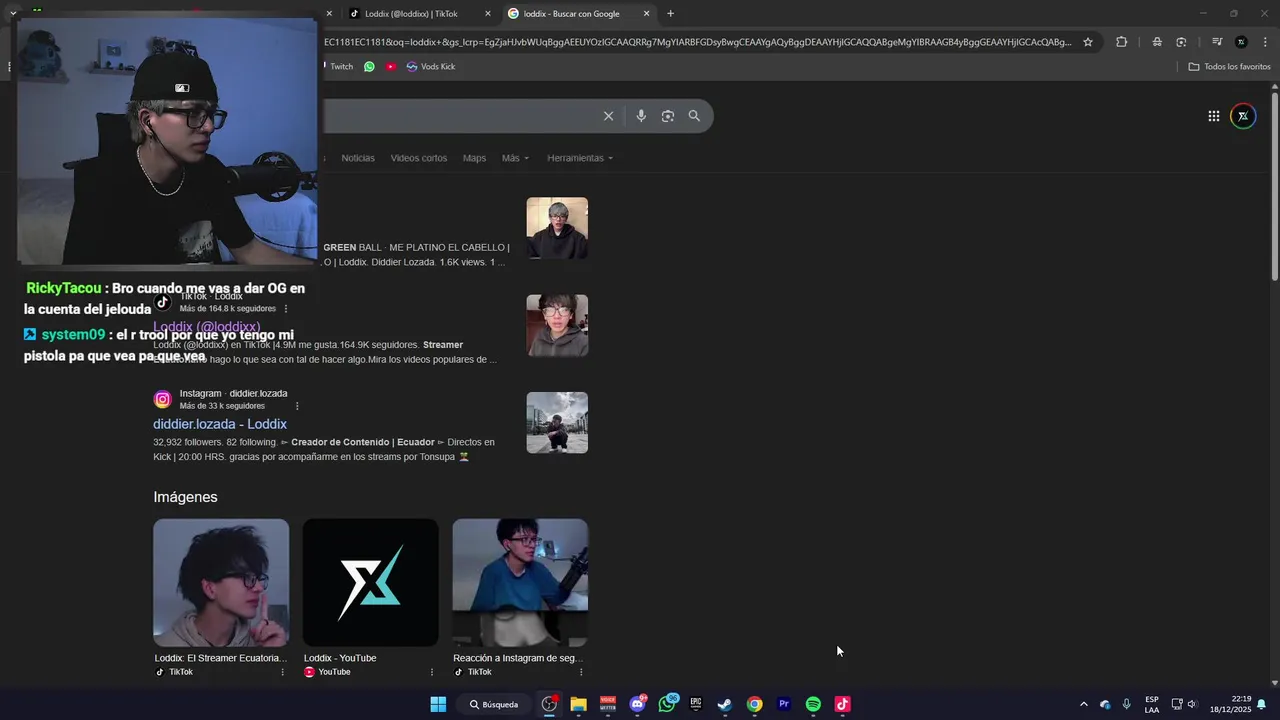Open the Vods Kick bookmark
1280x720 pixels.
click(430, 66)
